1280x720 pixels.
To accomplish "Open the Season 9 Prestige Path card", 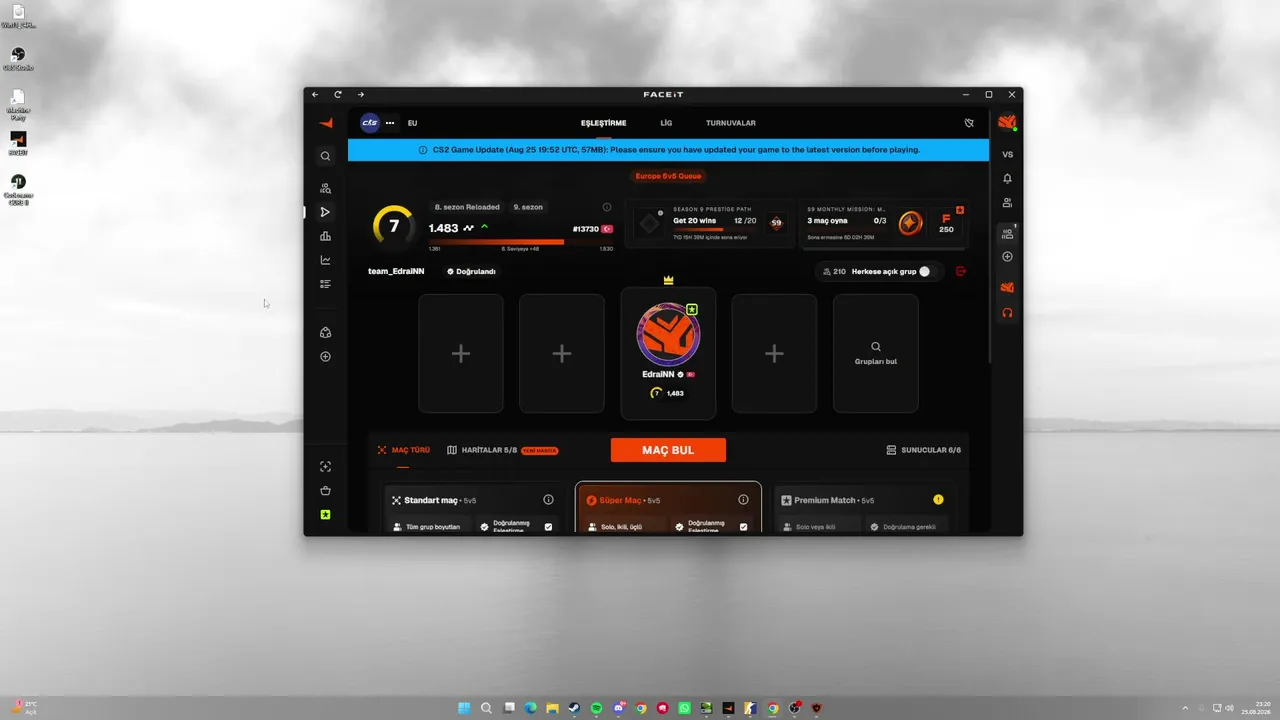I will tap(710, 224).
